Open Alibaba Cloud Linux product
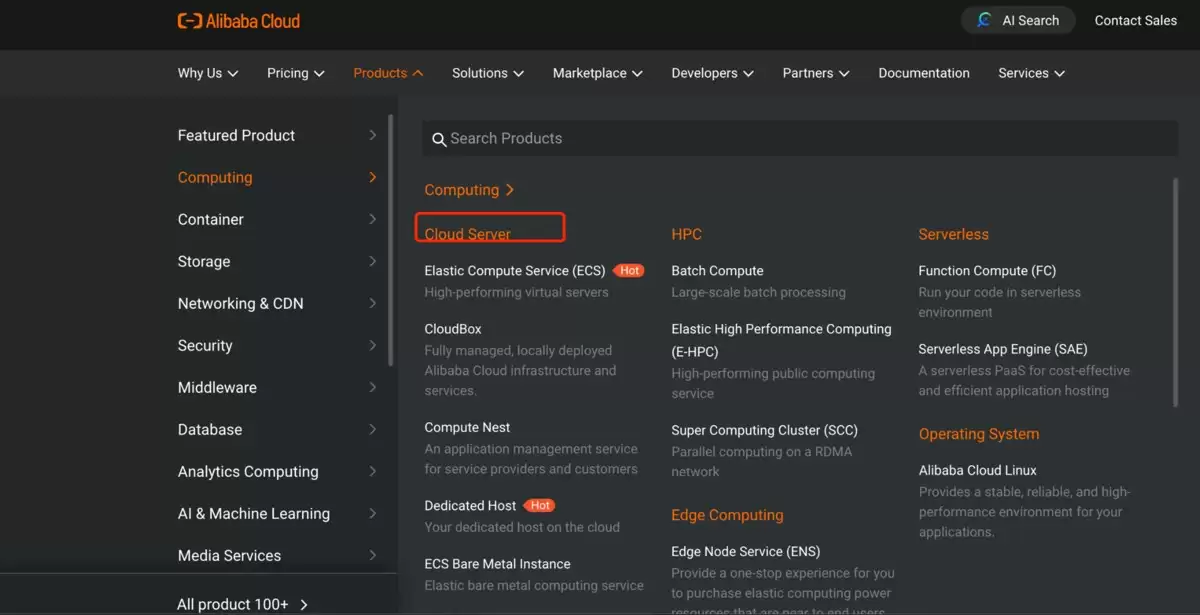The width and height of the screenshot is (1200, 615). tap(977, 470)
